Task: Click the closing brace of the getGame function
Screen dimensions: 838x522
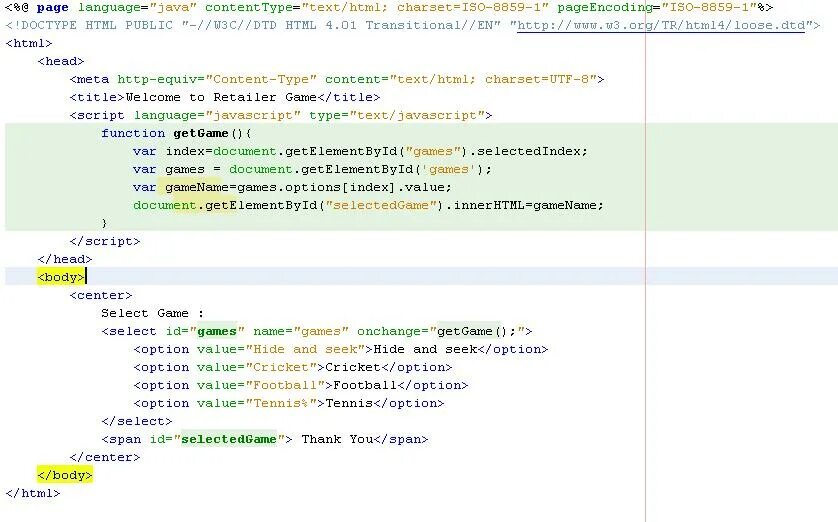Action: click(104, 223)
